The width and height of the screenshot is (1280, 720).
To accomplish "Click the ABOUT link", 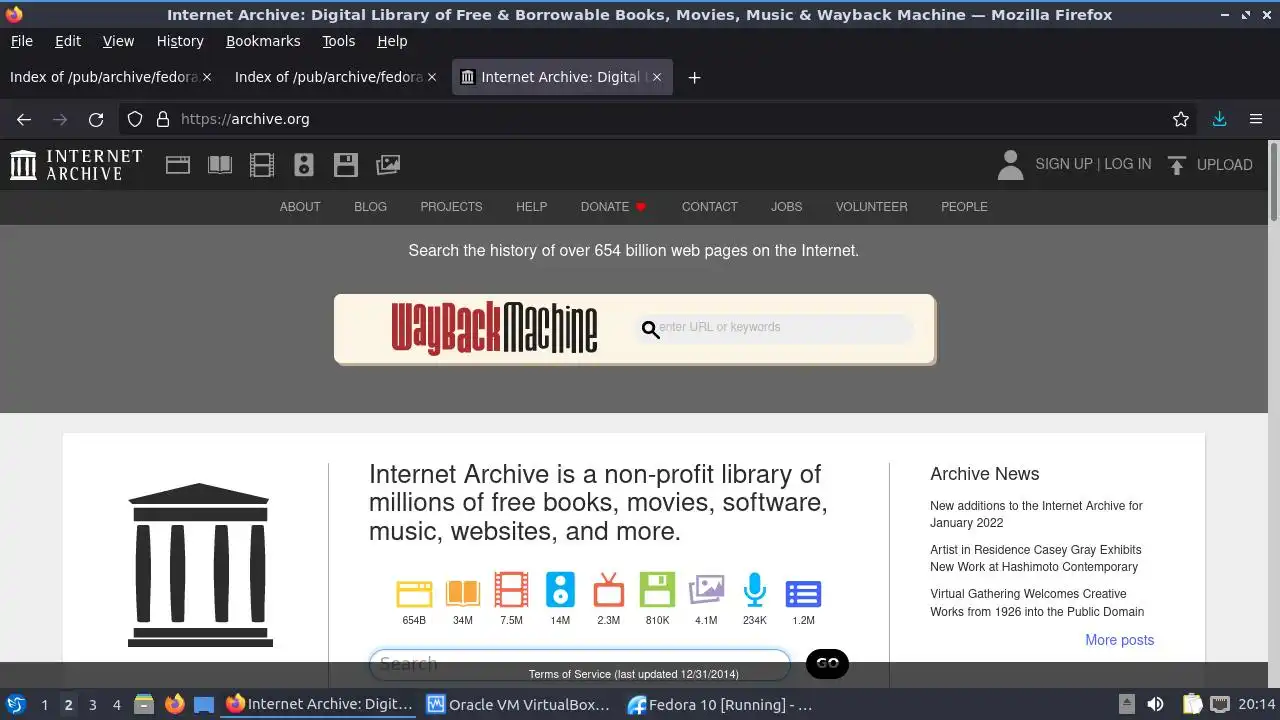I will pos(300,207).
